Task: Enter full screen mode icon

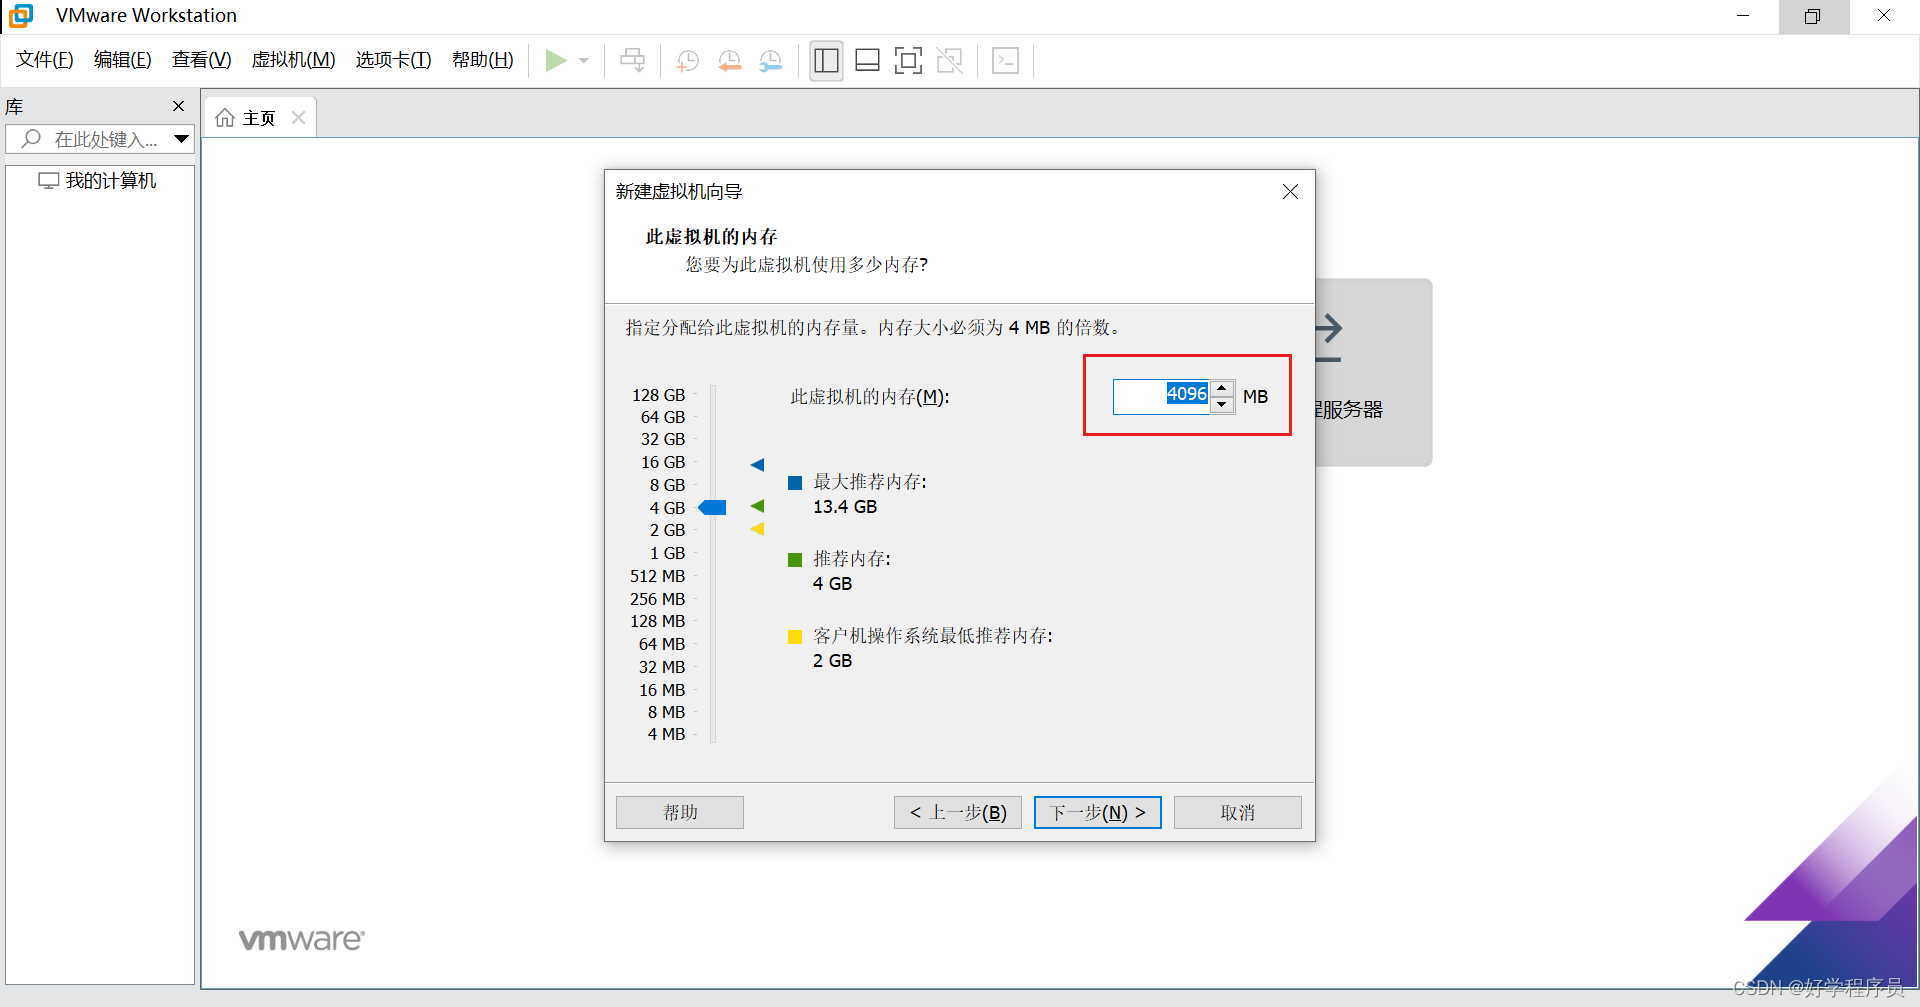Action: (908, 61)
